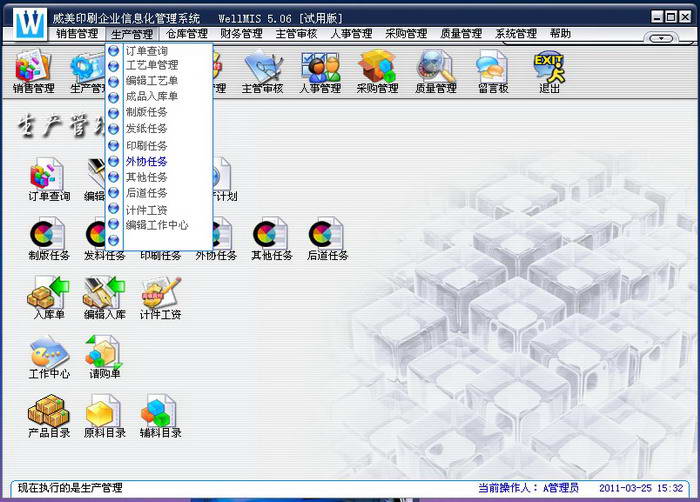Click the 采购管理 toolbar icon

point(377,71)
